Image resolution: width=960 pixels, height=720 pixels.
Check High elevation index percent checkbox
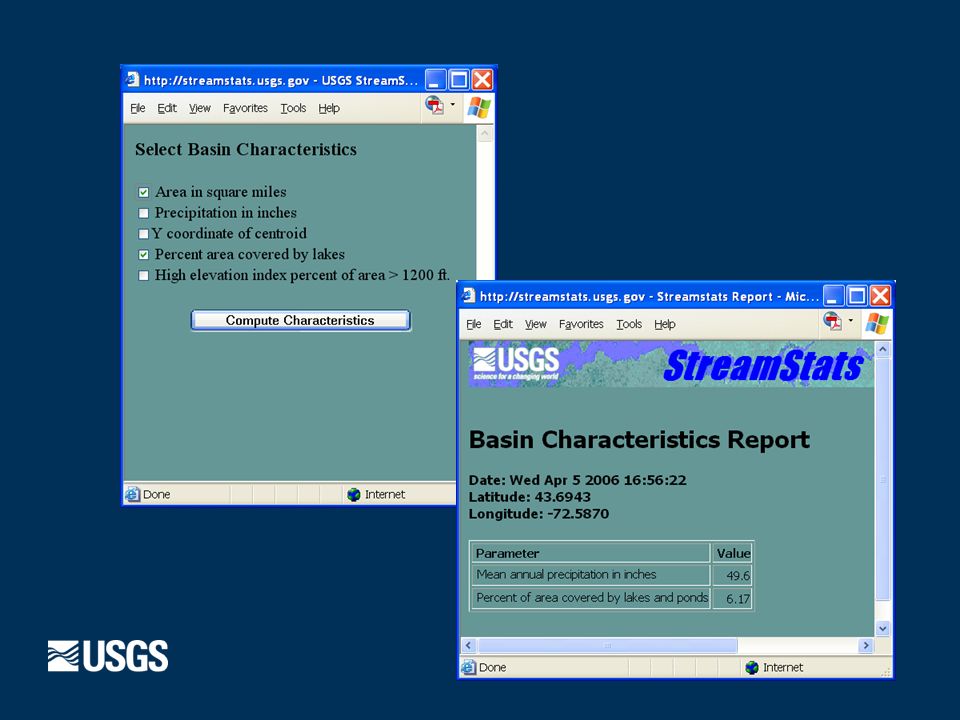(x=143, y=276)
